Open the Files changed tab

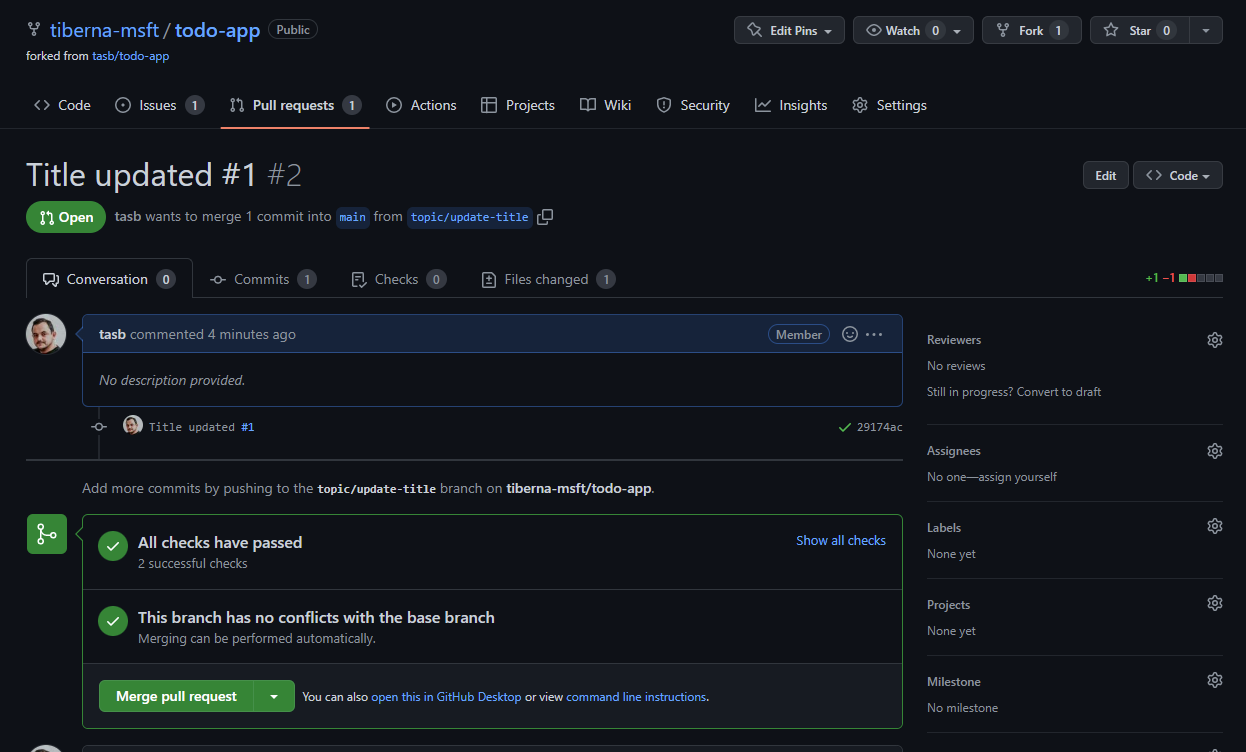[546, 279]
